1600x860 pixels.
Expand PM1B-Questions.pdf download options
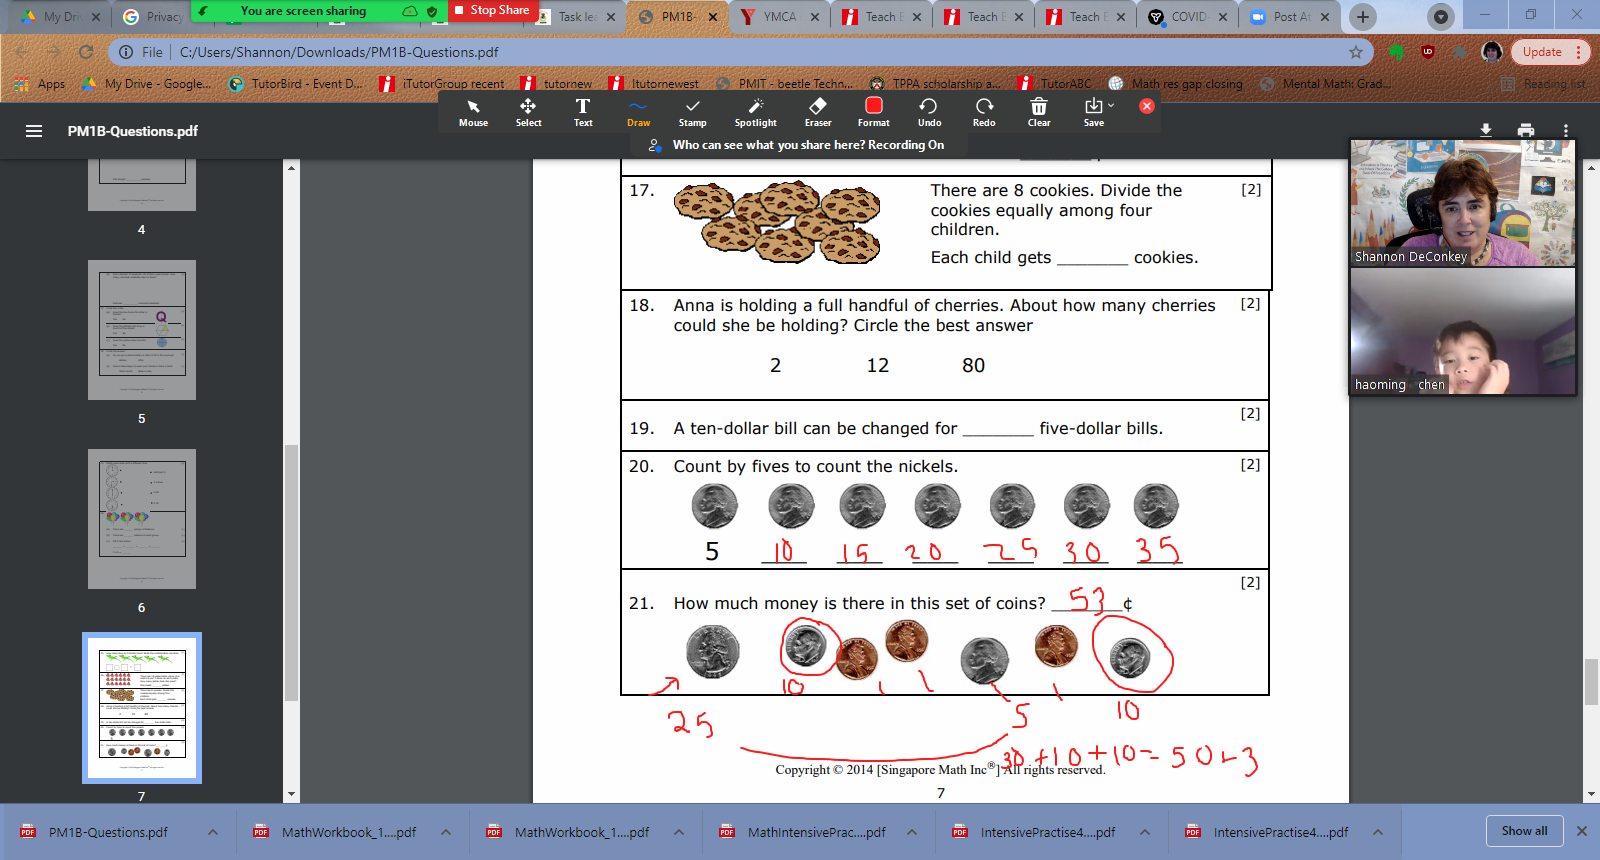[213, 832]
